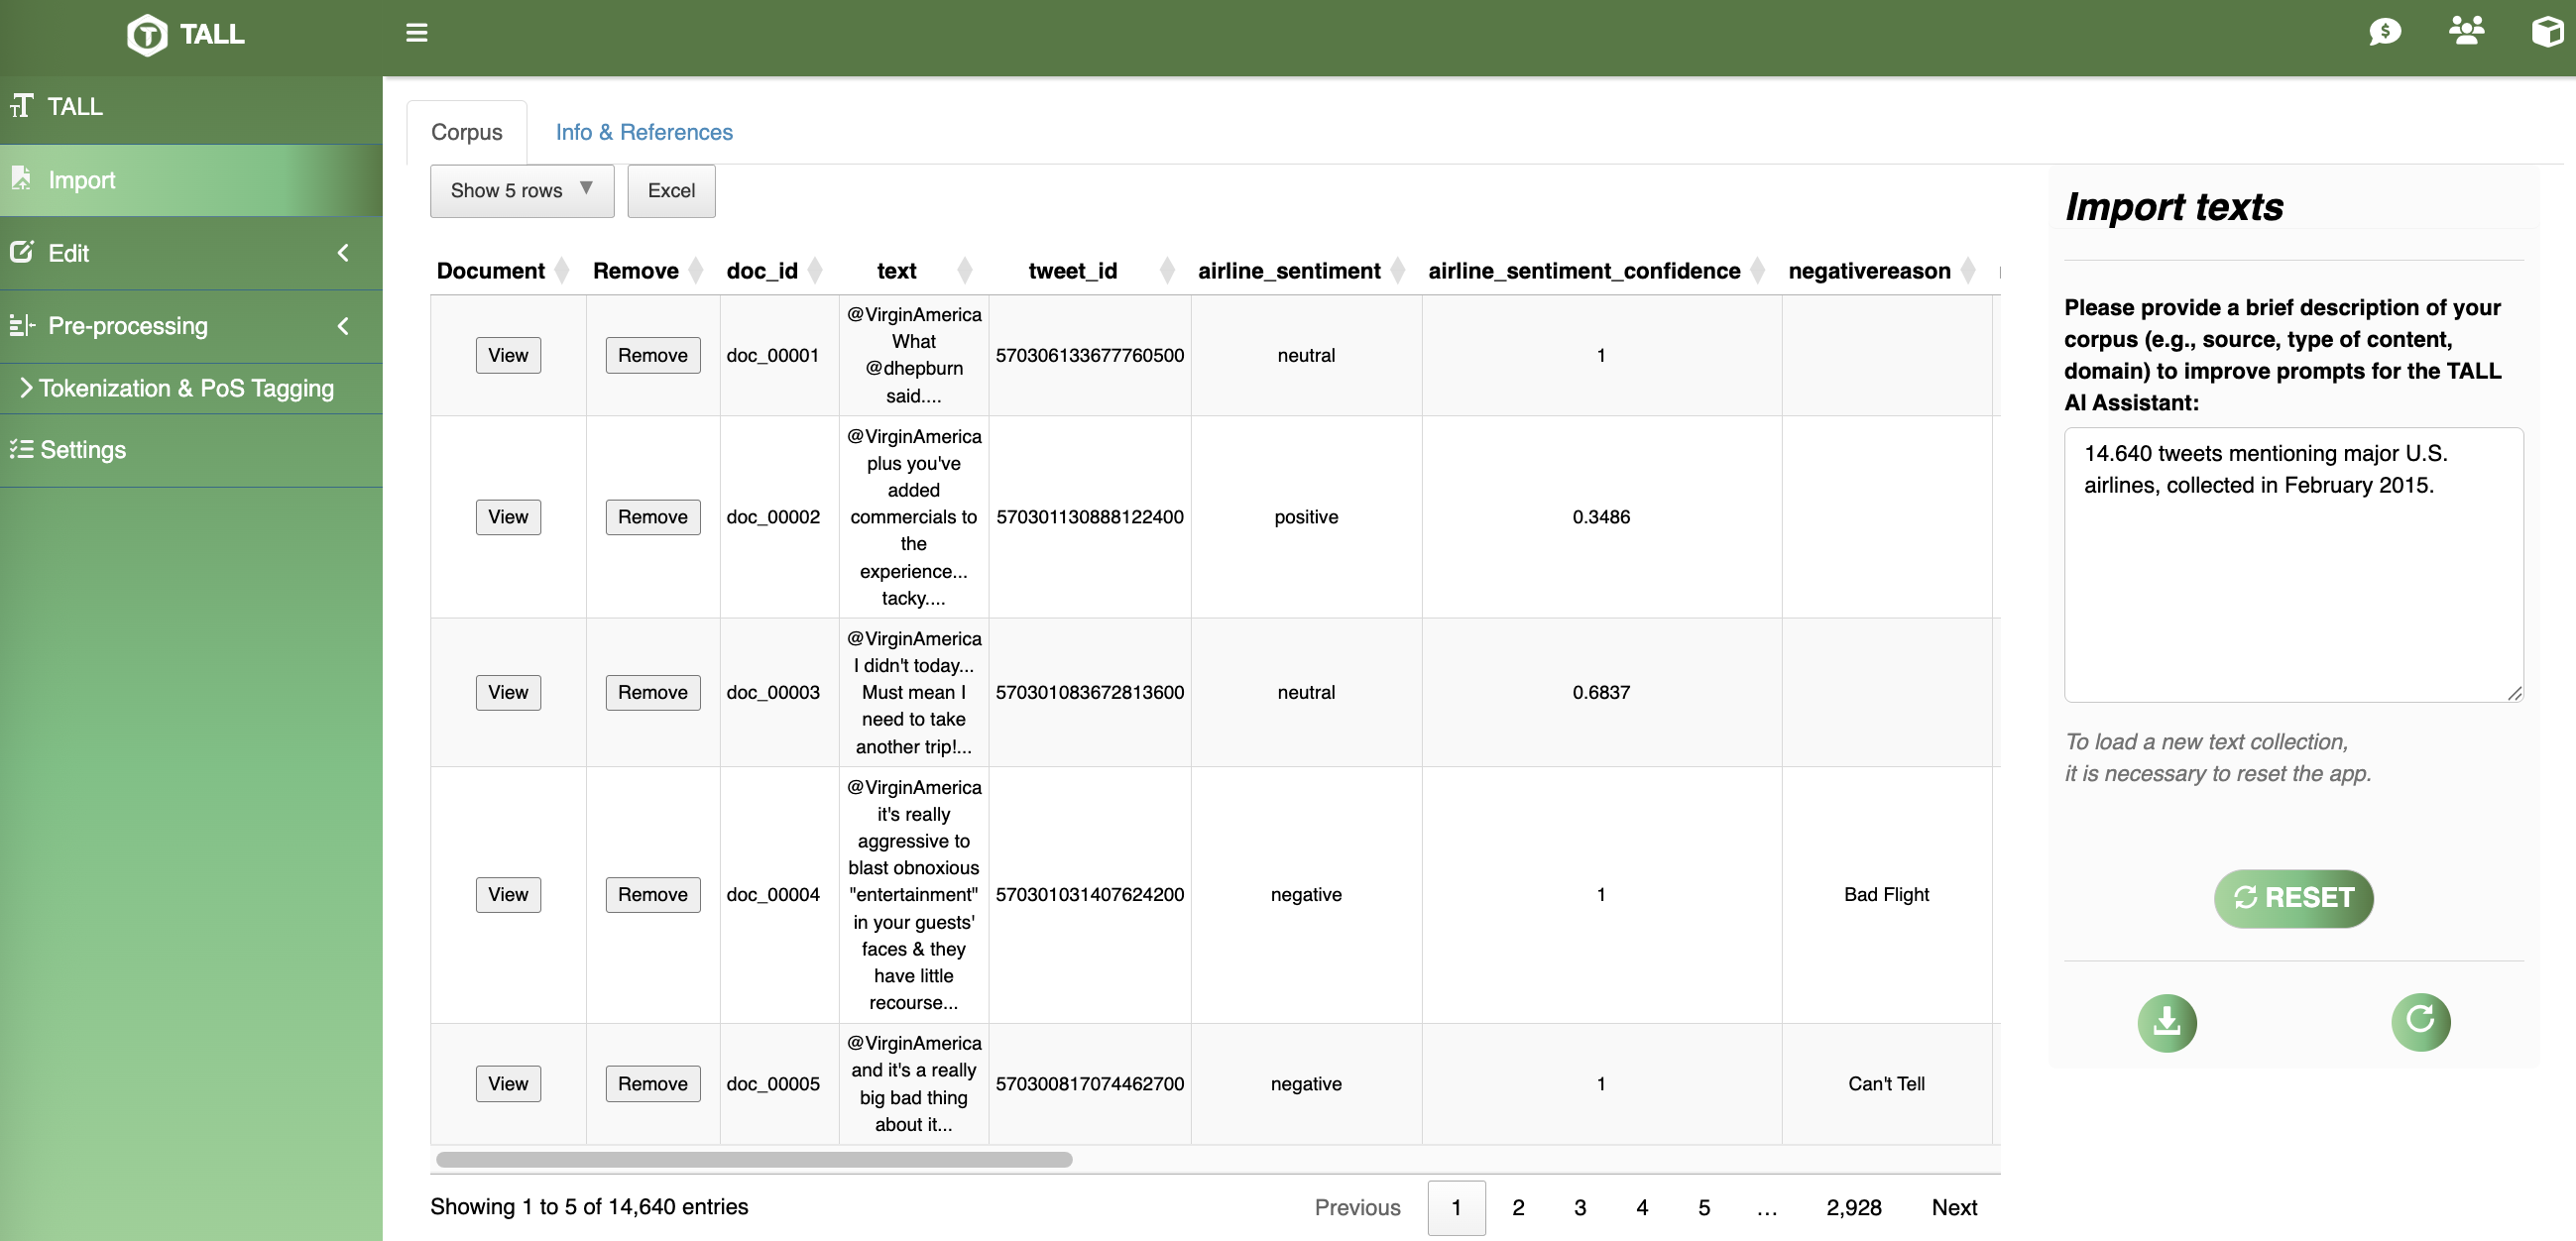2576x1241 pixels.
Task: Remove document doc_00004
Action: click(x=652, y=894)
